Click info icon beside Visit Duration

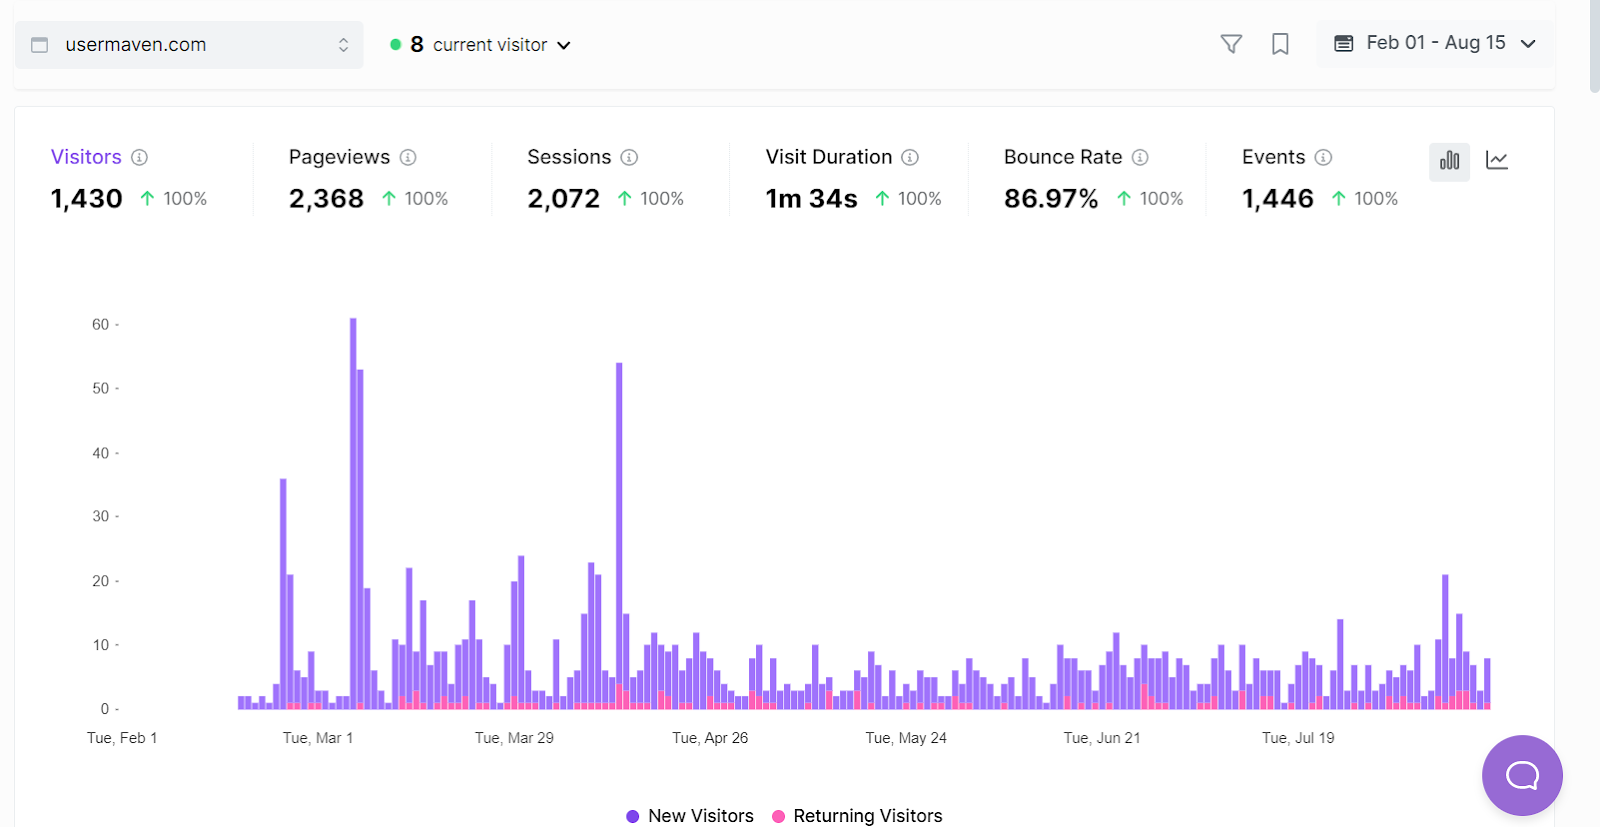click(x=910, y=157)
